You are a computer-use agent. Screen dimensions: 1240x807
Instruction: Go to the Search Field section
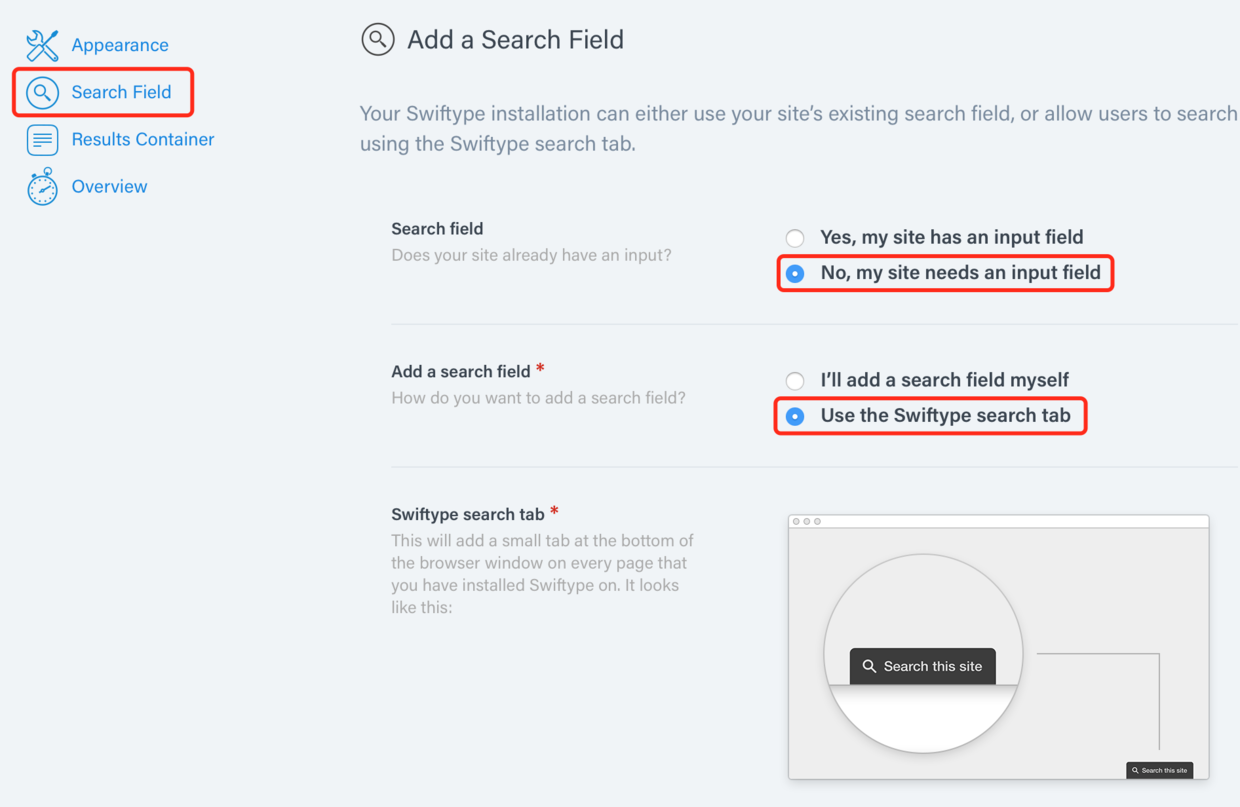coord(121,92)
